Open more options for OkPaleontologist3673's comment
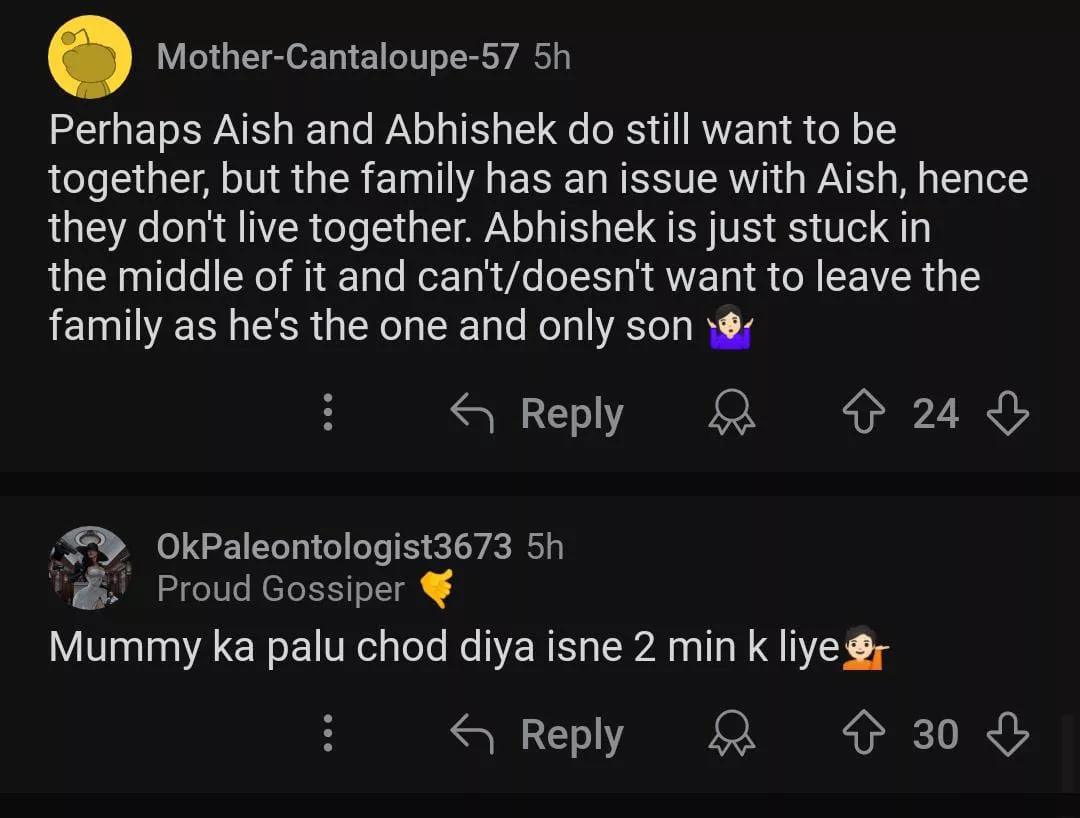The image size is (1080, 818). coord(327,735)
